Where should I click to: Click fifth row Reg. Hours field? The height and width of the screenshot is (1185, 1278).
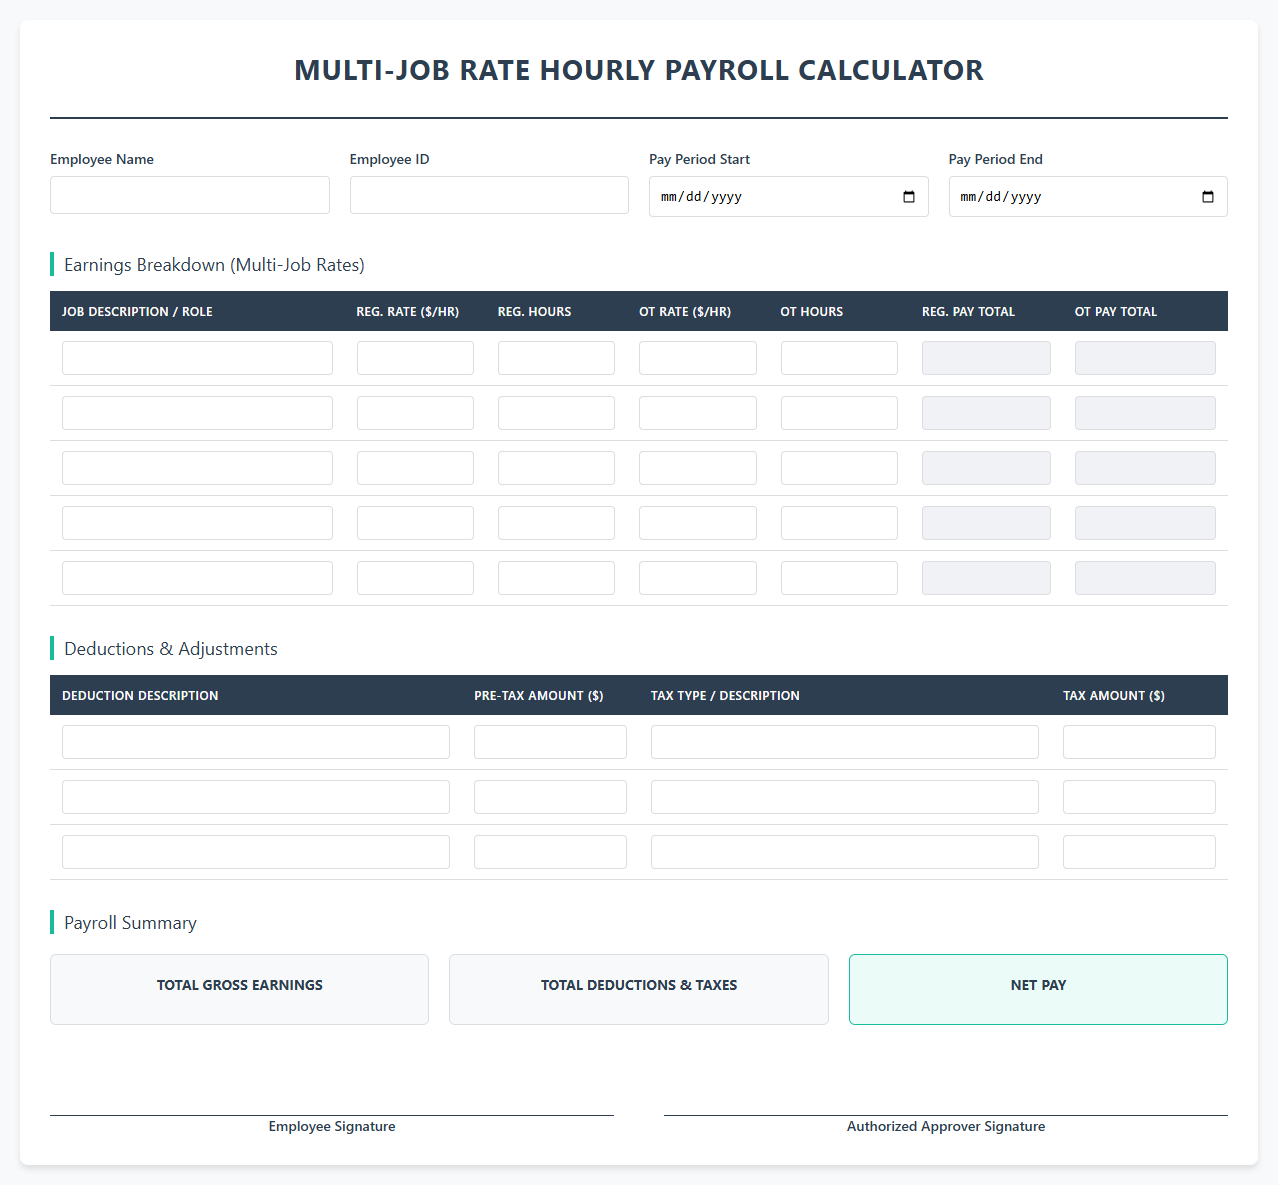pos(556,578)
